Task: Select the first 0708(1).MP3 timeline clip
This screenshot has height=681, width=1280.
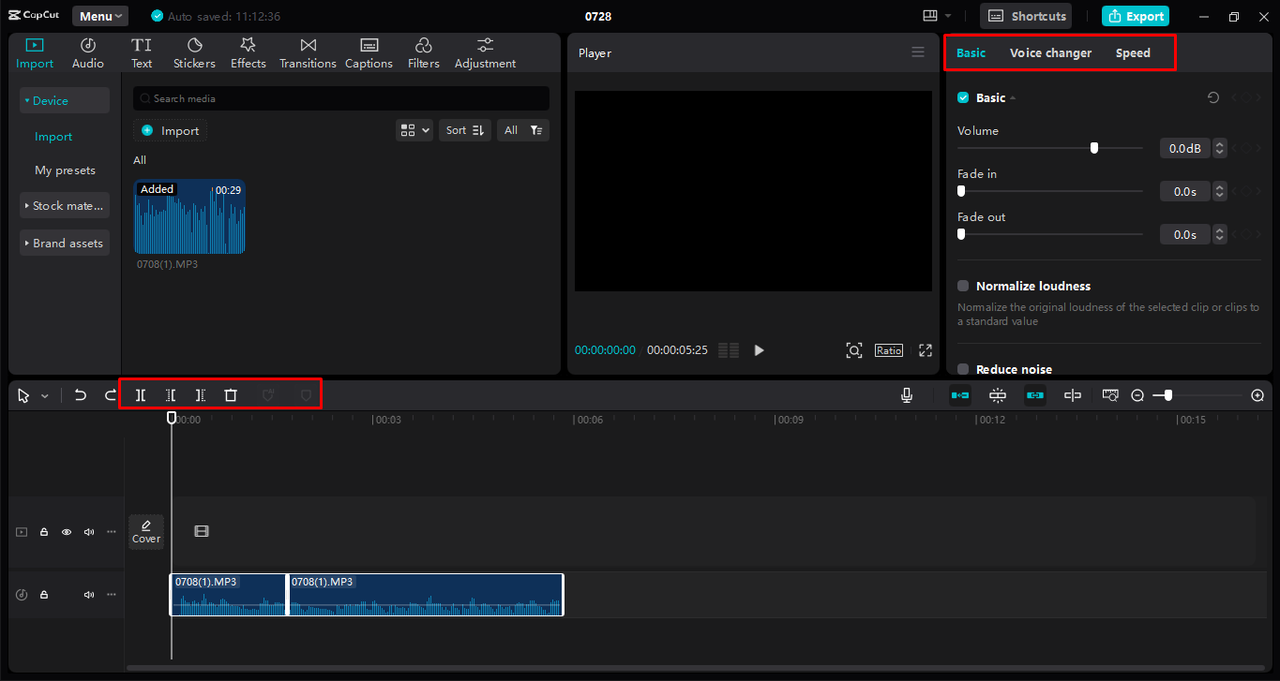Action: (x=228, y=594)
